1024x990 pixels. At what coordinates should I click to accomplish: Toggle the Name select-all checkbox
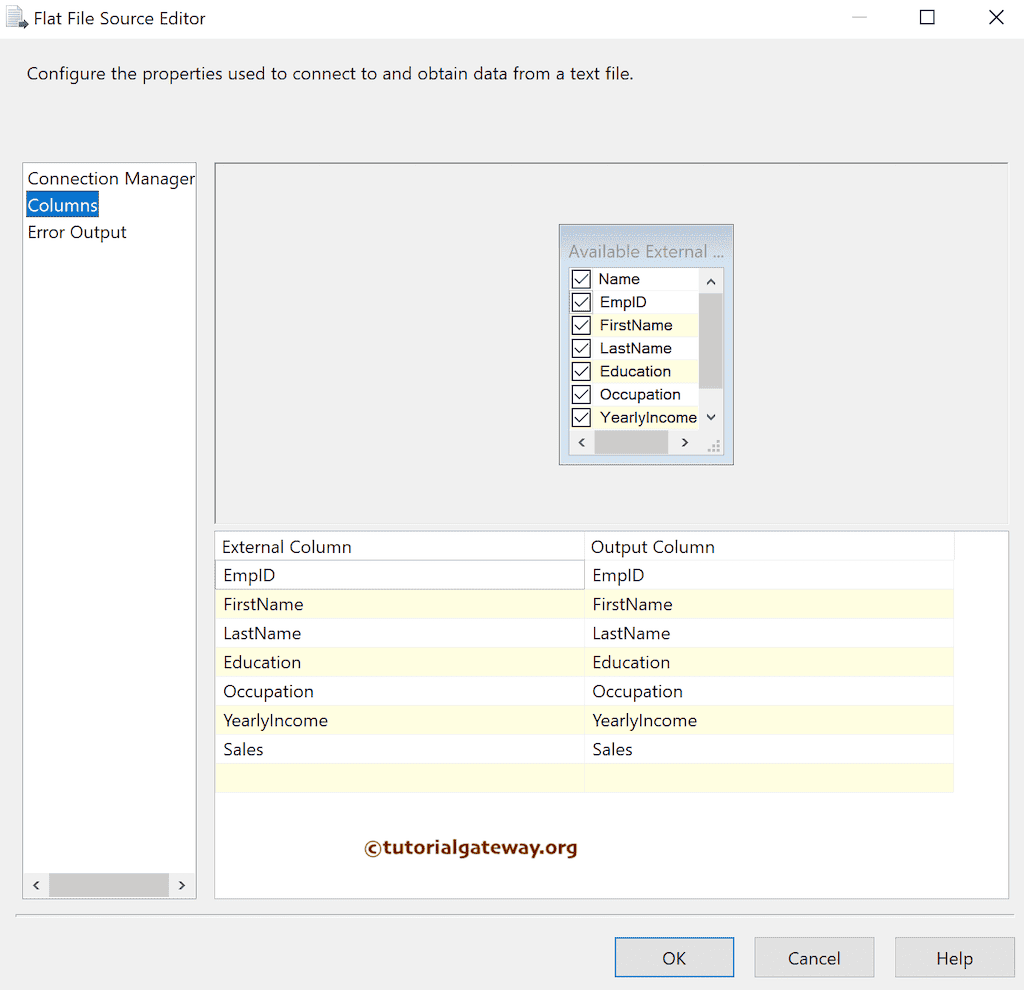point(581,279)
